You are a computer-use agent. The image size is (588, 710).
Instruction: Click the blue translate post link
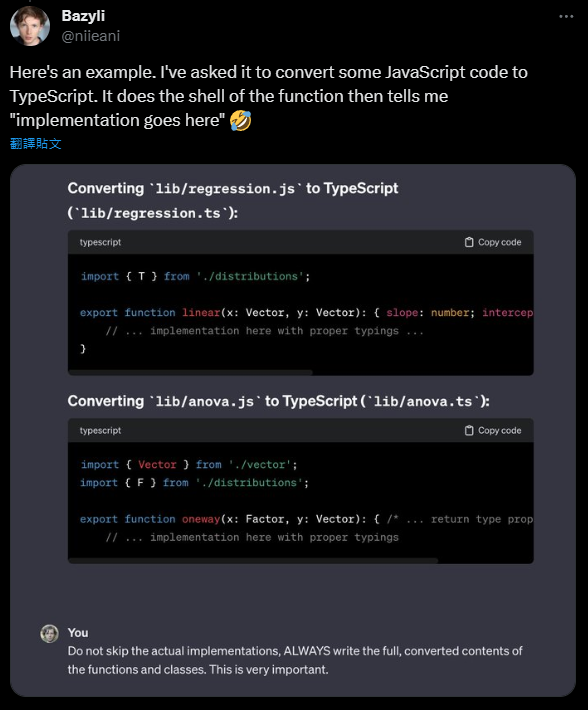pos(35,144)
